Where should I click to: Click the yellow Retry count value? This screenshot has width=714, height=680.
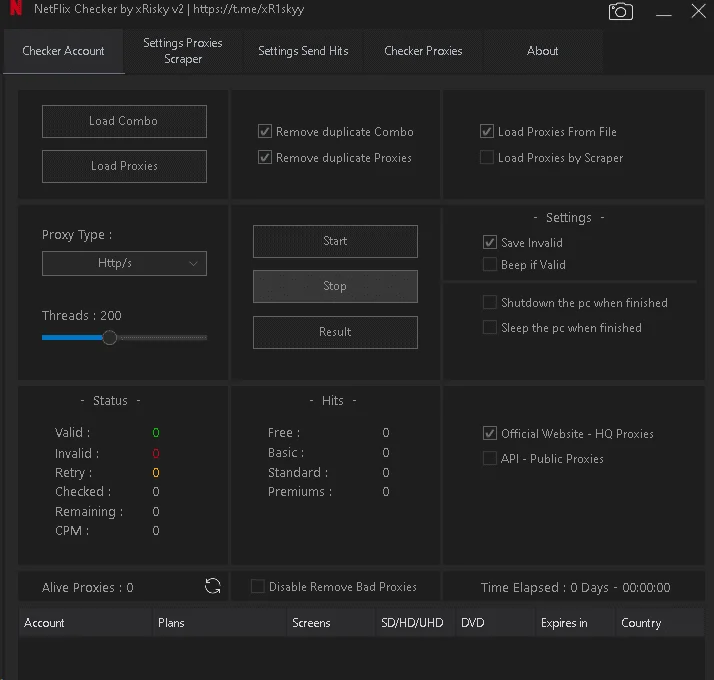156,473
